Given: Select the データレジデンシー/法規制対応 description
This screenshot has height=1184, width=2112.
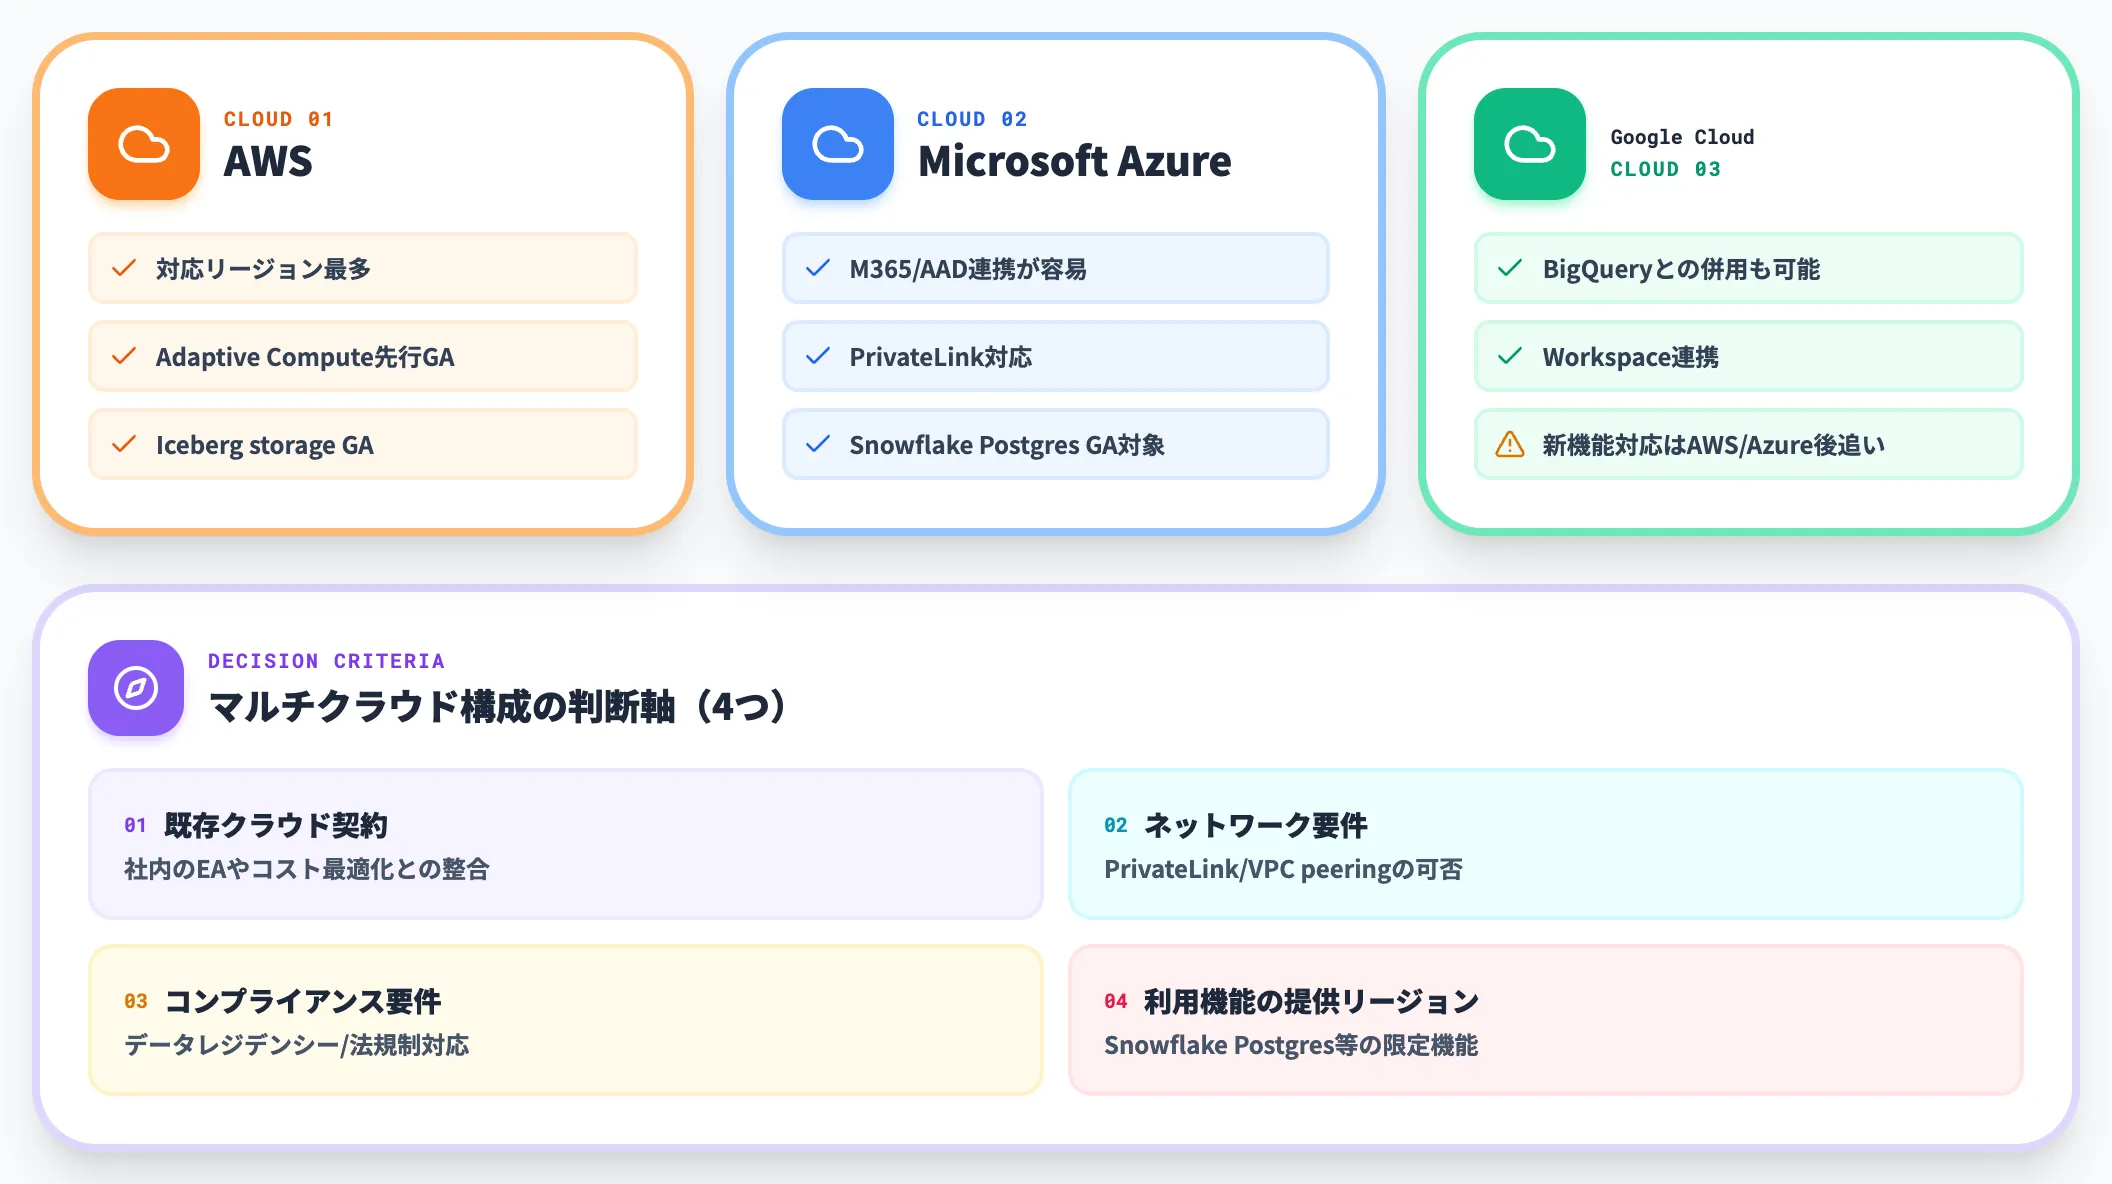Looking at the screenshot, I should pos(297,1045).
